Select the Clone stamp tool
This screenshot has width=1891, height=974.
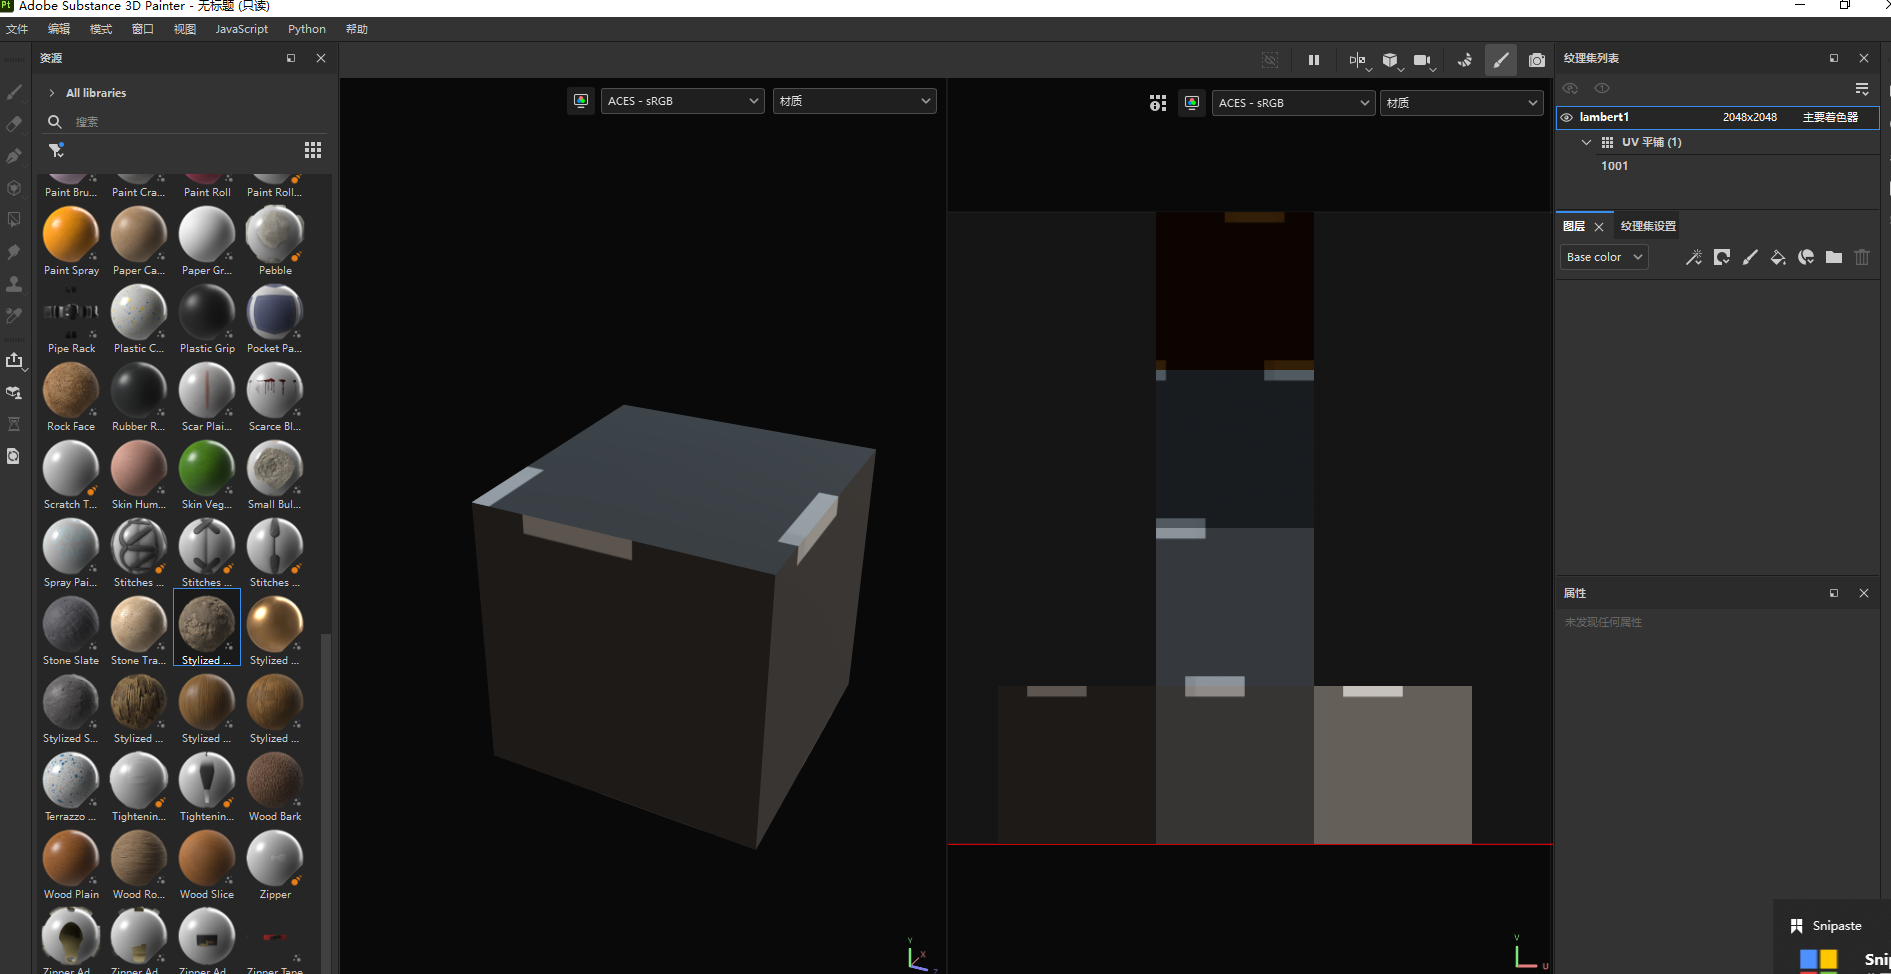[14, 284]
